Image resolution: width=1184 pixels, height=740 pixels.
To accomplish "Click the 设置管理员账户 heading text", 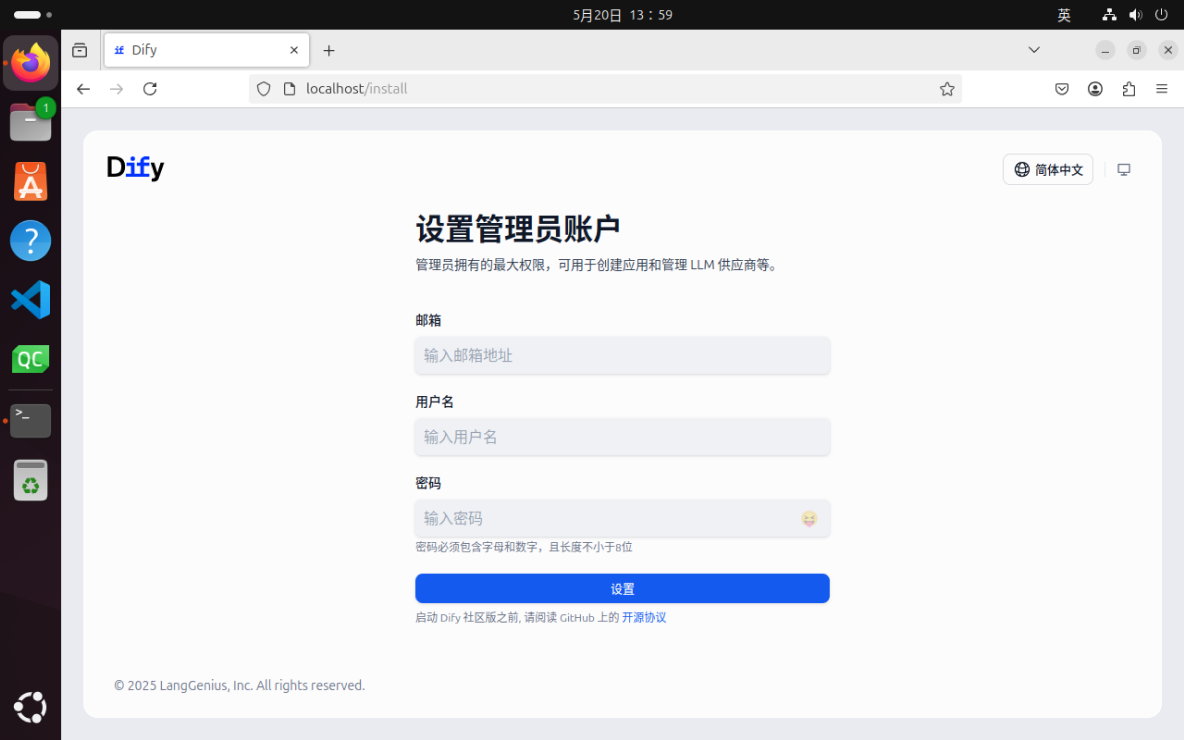I will pos(518,229).
